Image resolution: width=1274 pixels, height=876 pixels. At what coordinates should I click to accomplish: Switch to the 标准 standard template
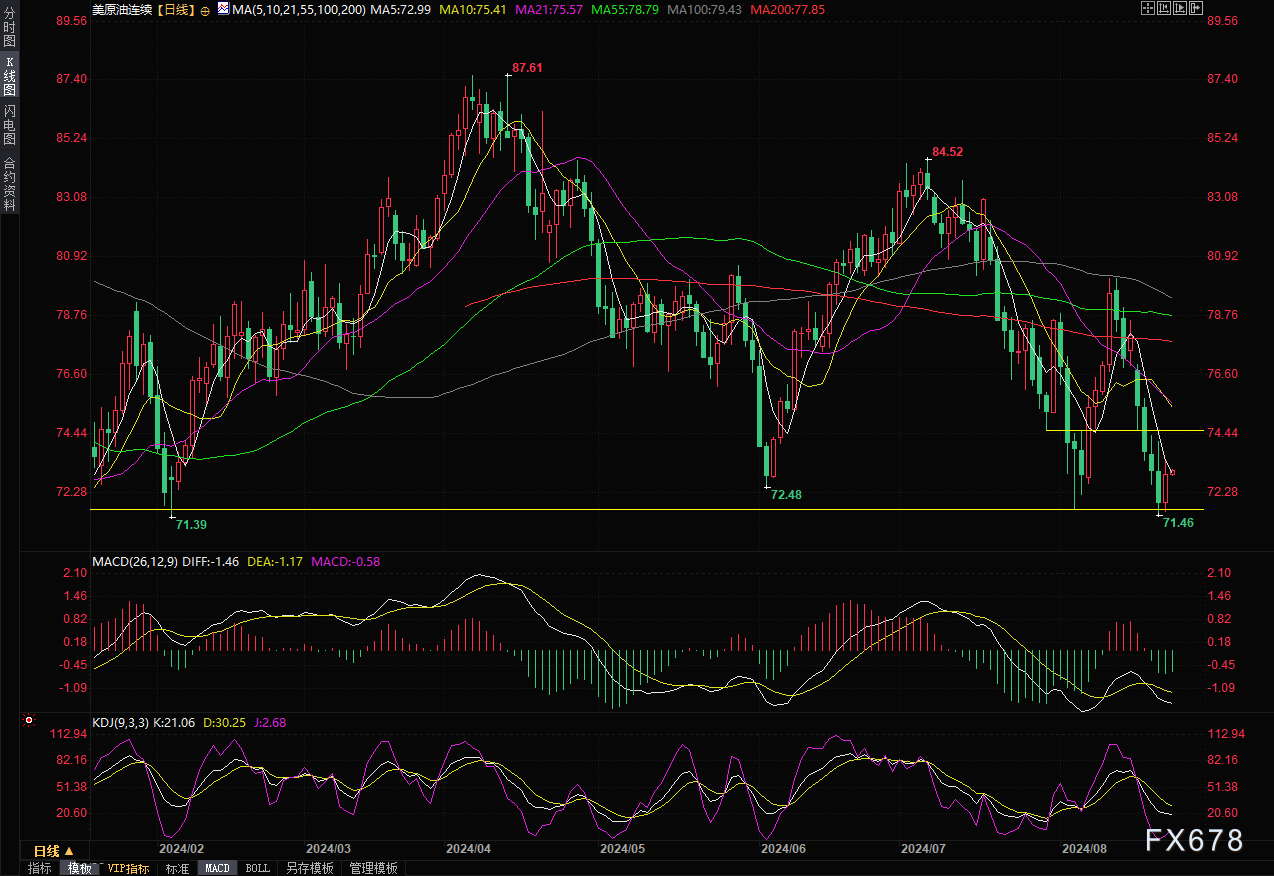(177, 868)
